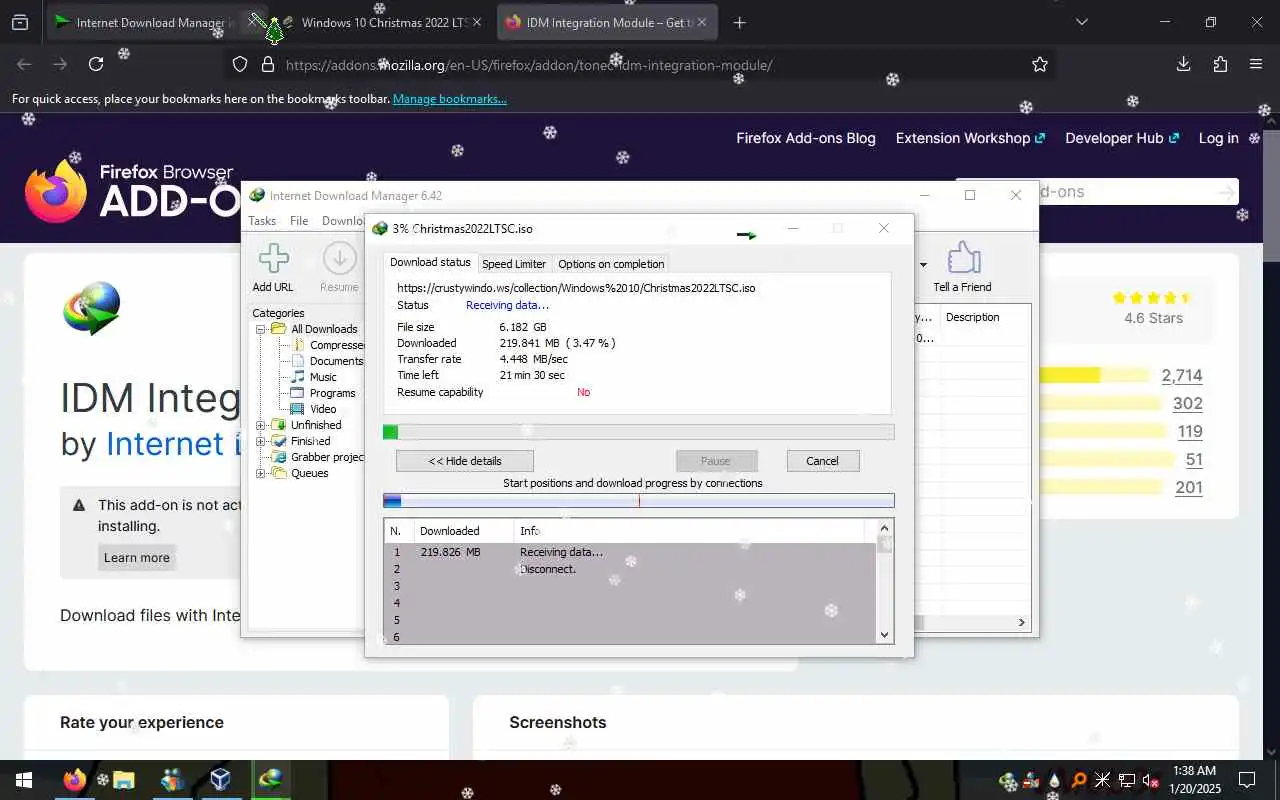Open Firefox downloads panel icon

(1183, 64)
